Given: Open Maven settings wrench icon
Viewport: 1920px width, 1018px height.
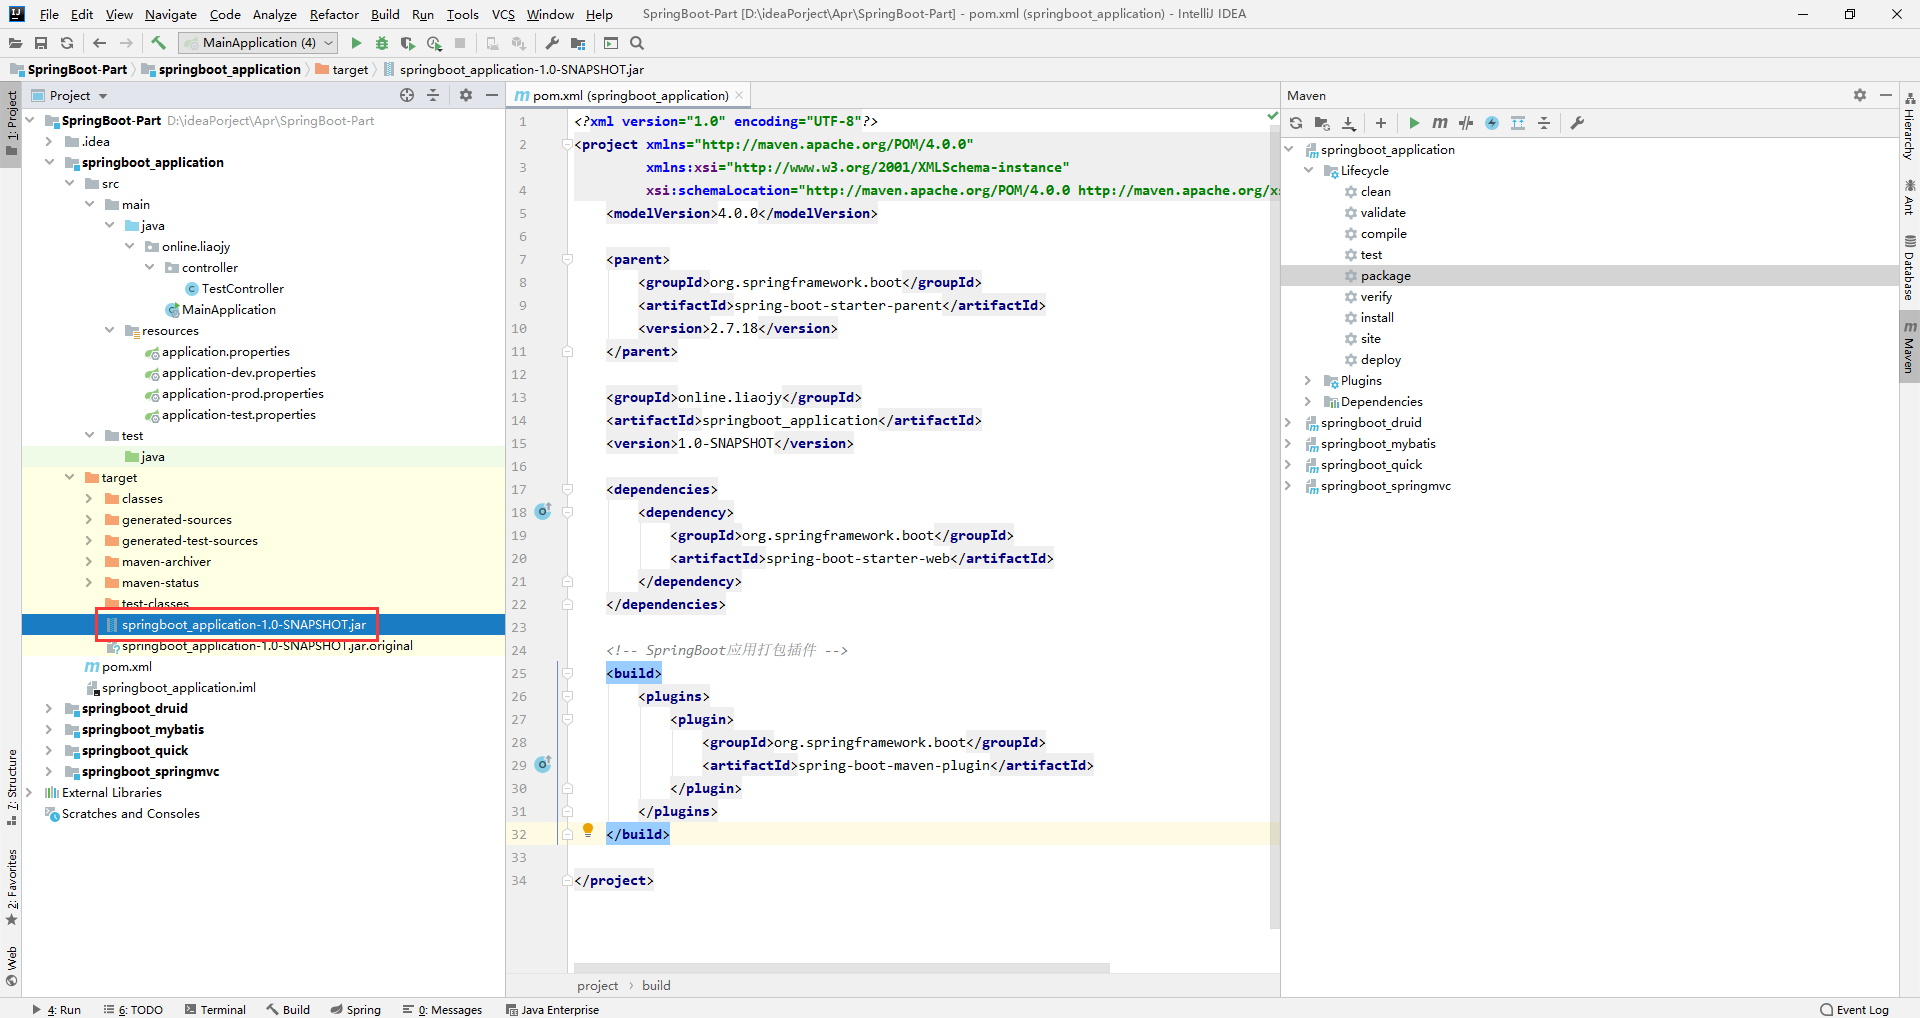Looking at the screenshot, I should (1577, 123).
